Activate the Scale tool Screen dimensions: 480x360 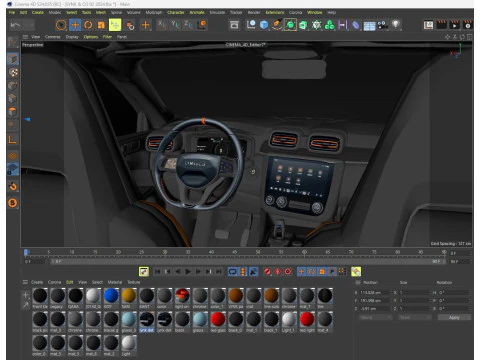pyautogui.click(x=101, y=25)
